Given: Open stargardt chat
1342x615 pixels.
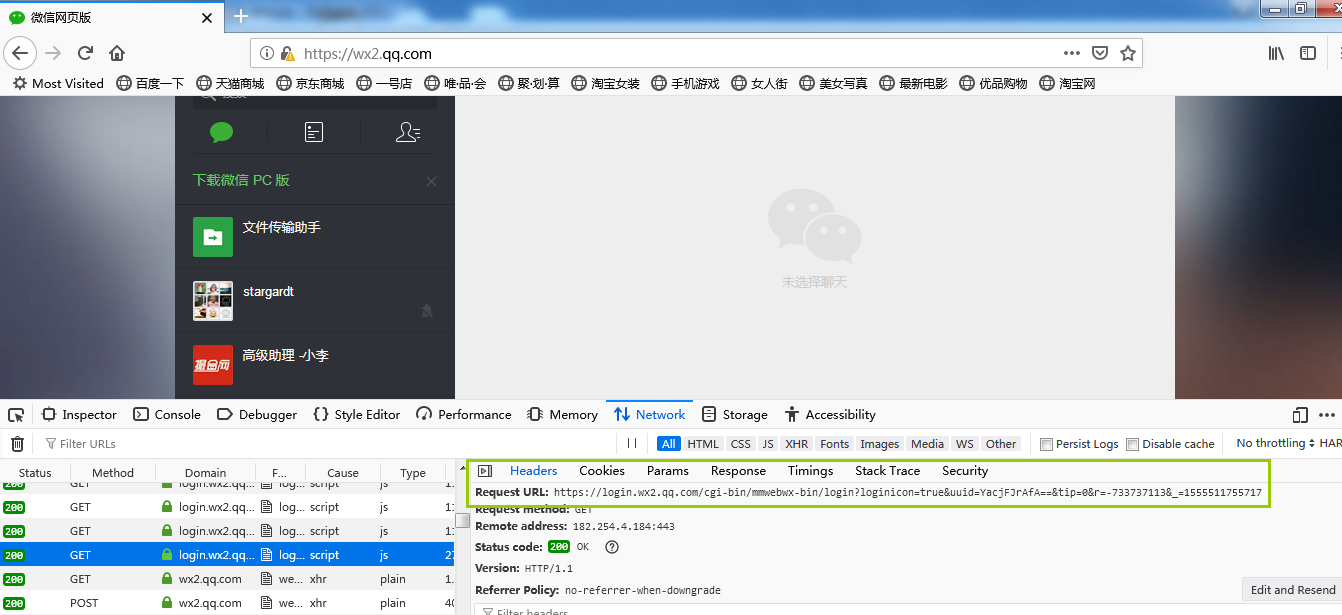Looking at the screenshot, I should point(314,301).
